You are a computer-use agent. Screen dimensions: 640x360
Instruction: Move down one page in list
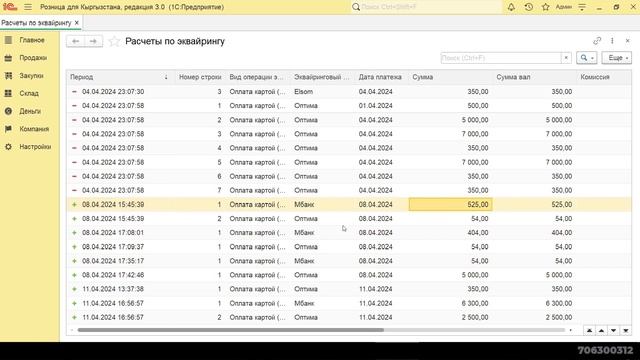[613, 330]
